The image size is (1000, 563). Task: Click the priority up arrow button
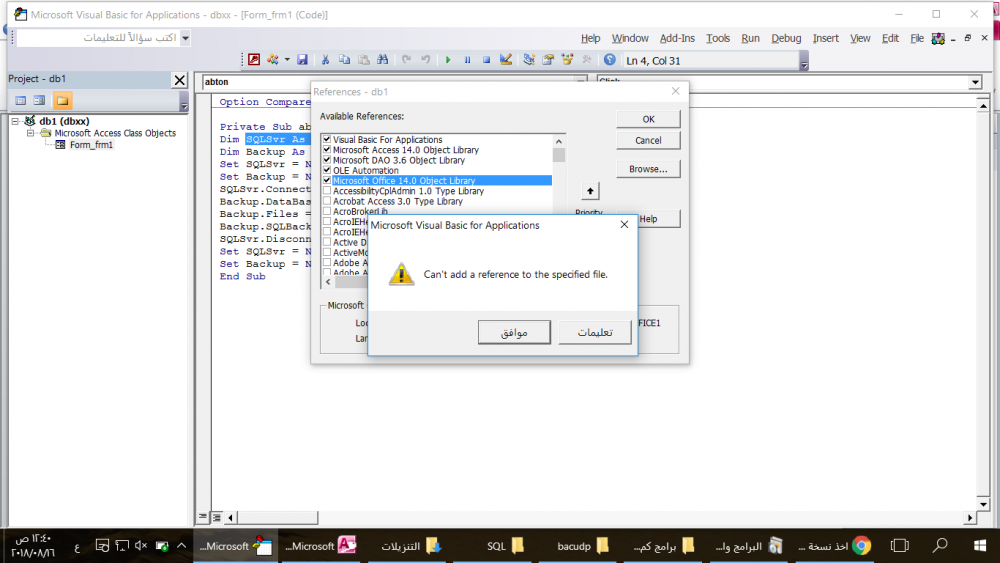[x=590, y=190]
